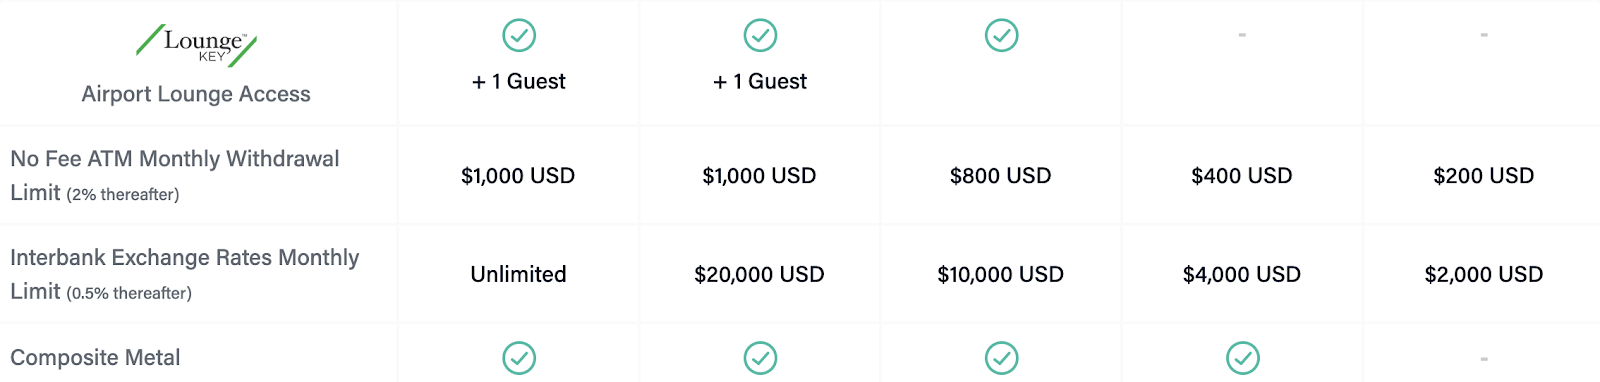This screenshot has width=1600, height=382.
Task: Select No Fee ATM Monthly Withdrawal label
Action: tap(175, 175)
